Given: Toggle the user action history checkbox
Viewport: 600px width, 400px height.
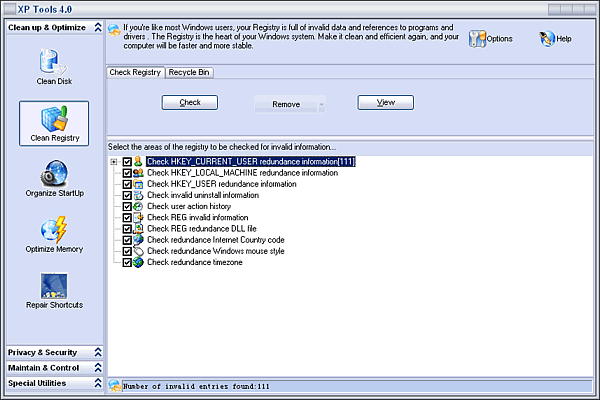Looking at the screenshot, I should pyautogui.click(x=127, y=207).
